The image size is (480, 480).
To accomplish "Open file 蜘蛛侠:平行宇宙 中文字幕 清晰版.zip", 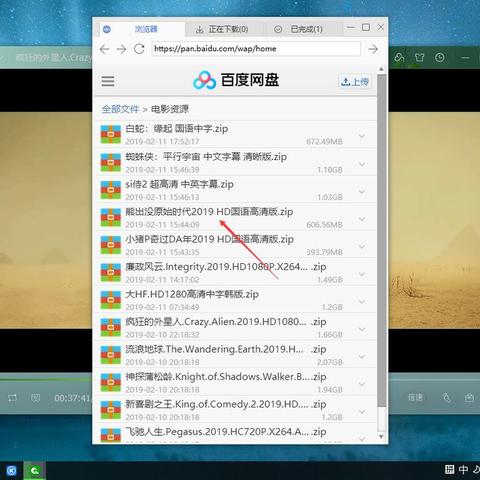I will click(x=206, y=157).
